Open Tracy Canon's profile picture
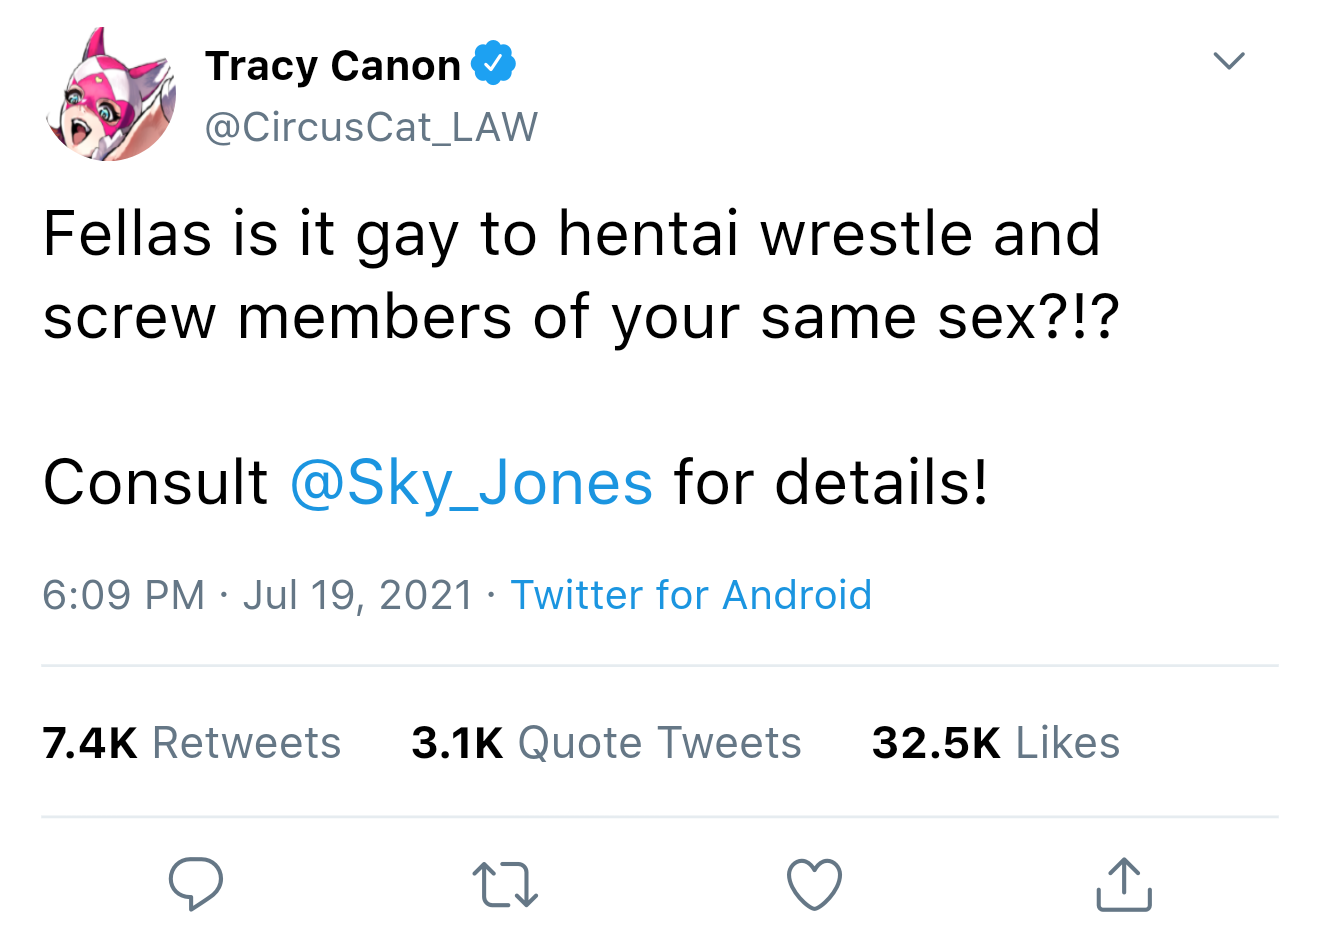Viewport: 1320px width, 951px height. [x=111, y=97]
